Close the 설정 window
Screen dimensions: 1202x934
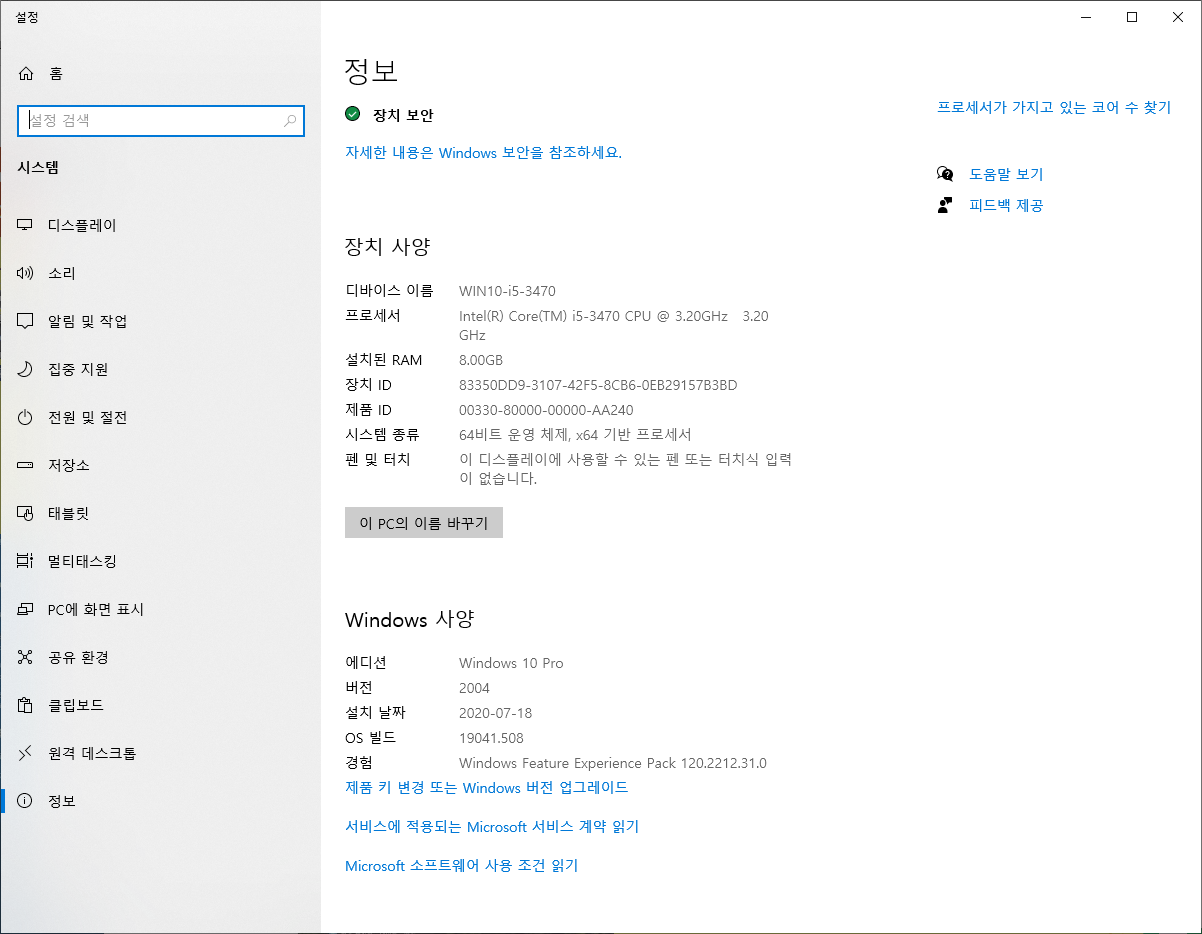coord(1178,17)
